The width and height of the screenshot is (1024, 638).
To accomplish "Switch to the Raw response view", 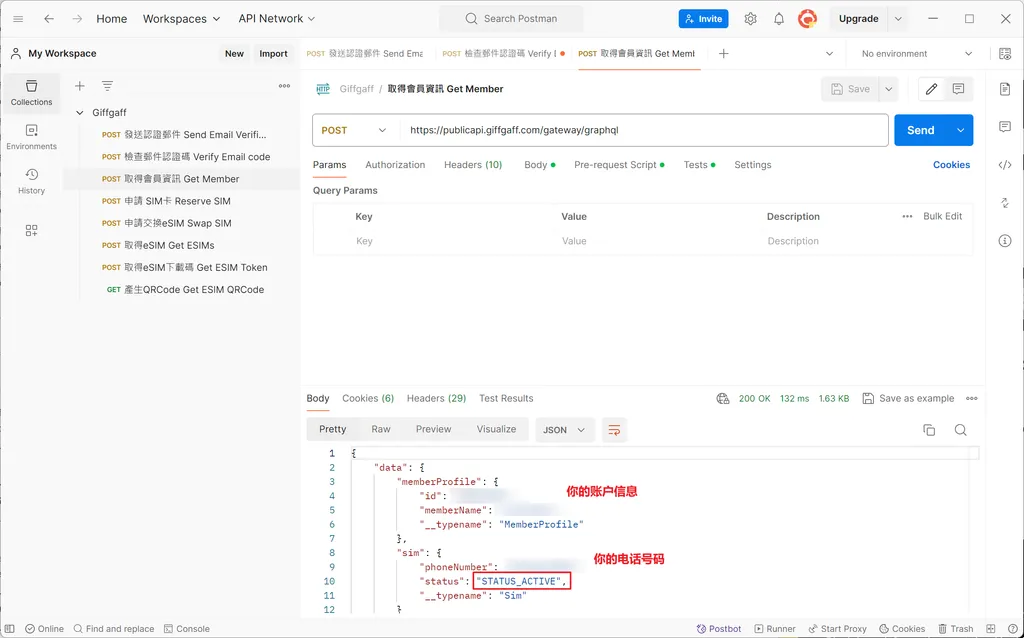I will 381,429.
